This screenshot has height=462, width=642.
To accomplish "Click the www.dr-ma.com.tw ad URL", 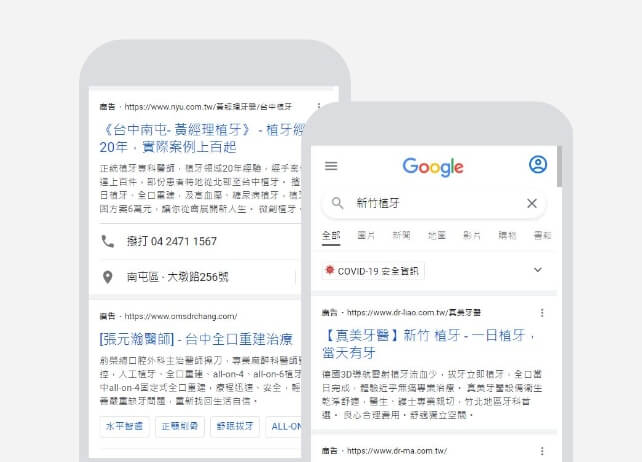I will point(397,451).
